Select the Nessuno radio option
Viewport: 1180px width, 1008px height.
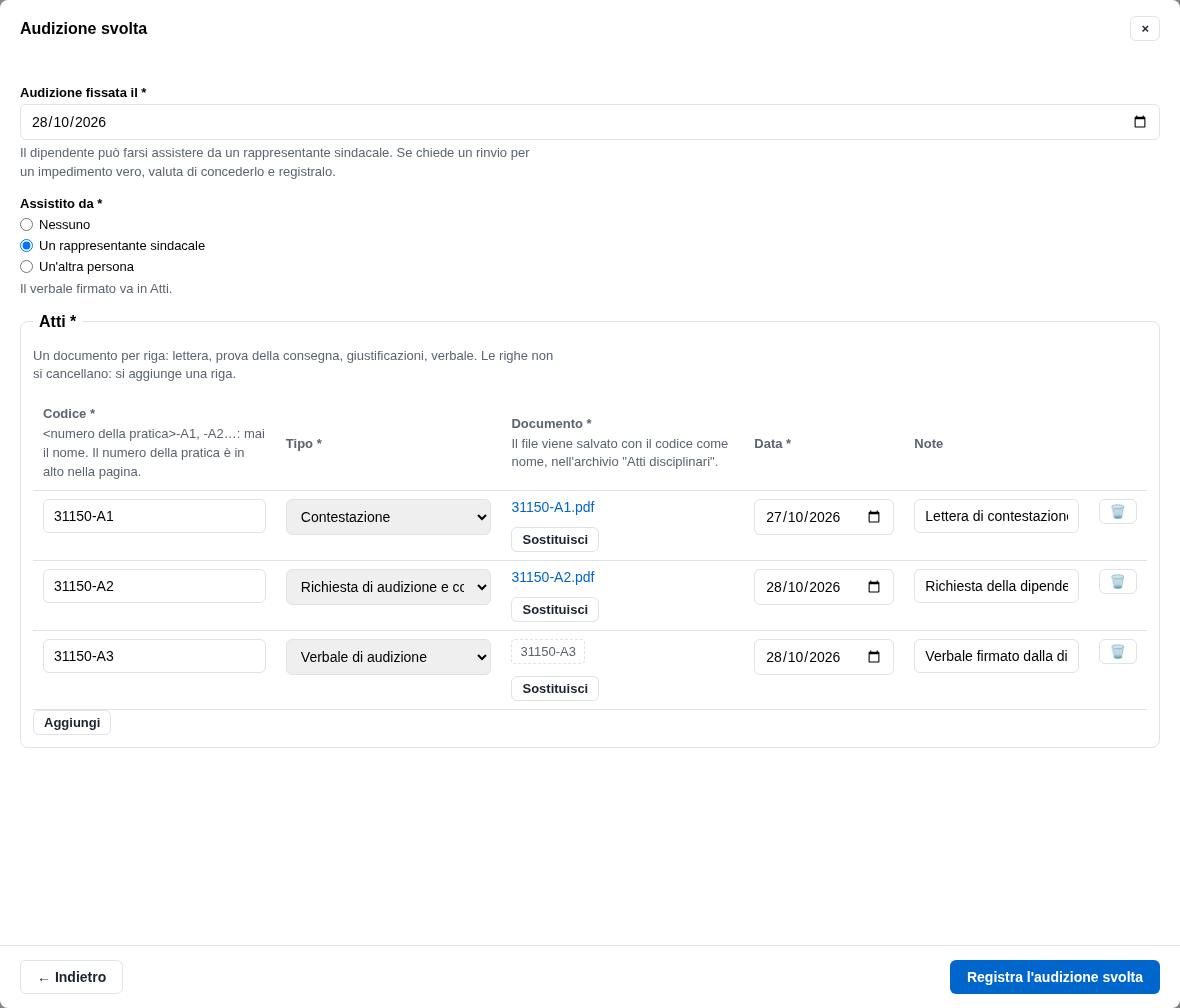pos(26,224)
